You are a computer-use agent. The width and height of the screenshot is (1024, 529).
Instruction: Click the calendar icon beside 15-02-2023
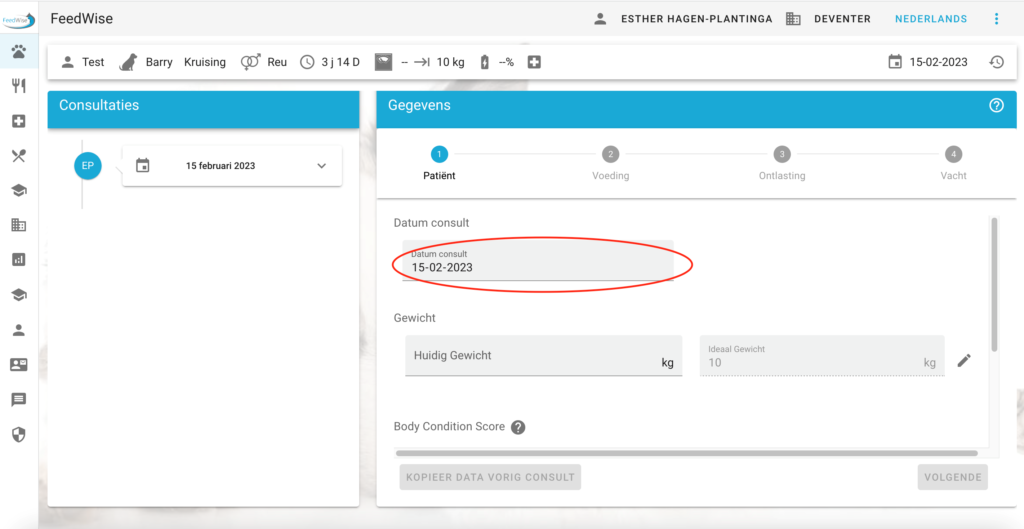tap(895, 62)
